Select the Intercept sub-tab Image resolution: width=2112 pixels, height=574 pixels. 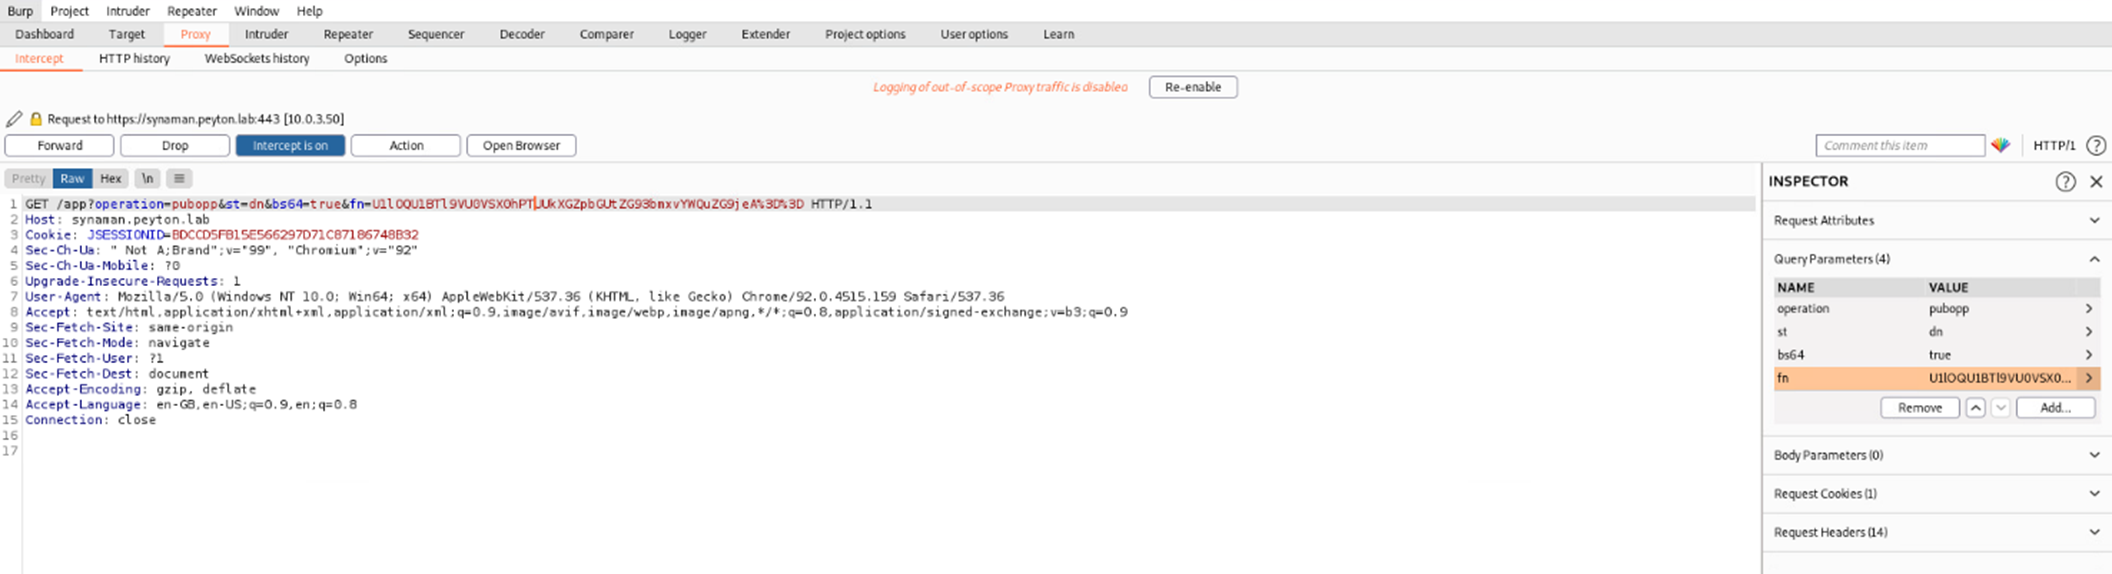39,58
